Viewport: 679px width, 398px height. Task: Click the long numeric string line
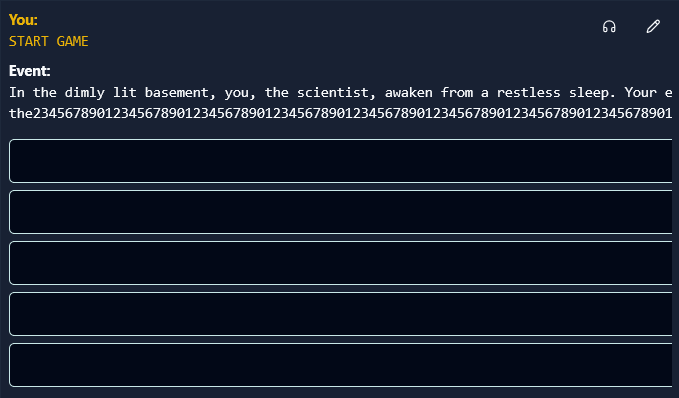click(x=340, y=113)
